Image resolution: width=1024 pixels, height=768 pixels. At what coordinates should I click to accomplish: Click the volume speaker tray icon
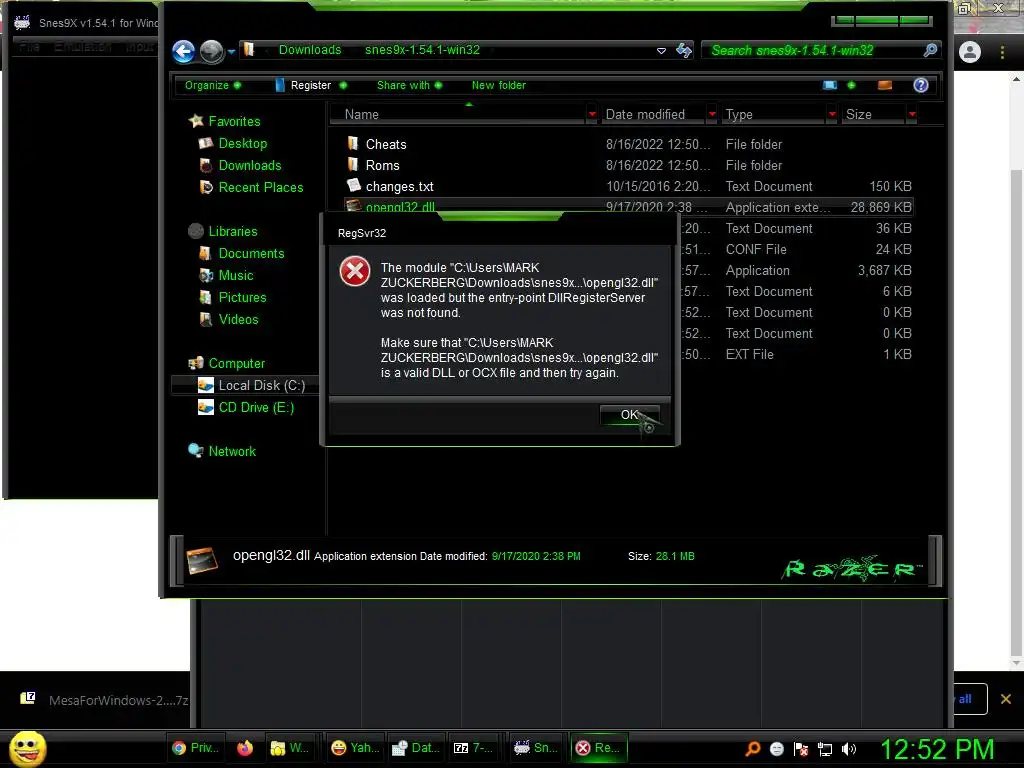click(x=848, y=748)
